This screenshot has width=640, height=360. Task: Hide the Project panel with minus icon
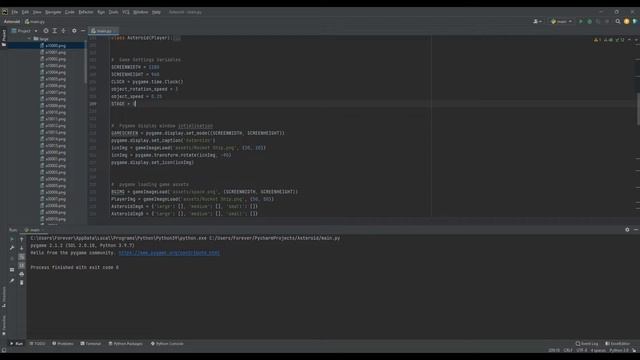tap(83, 31)
